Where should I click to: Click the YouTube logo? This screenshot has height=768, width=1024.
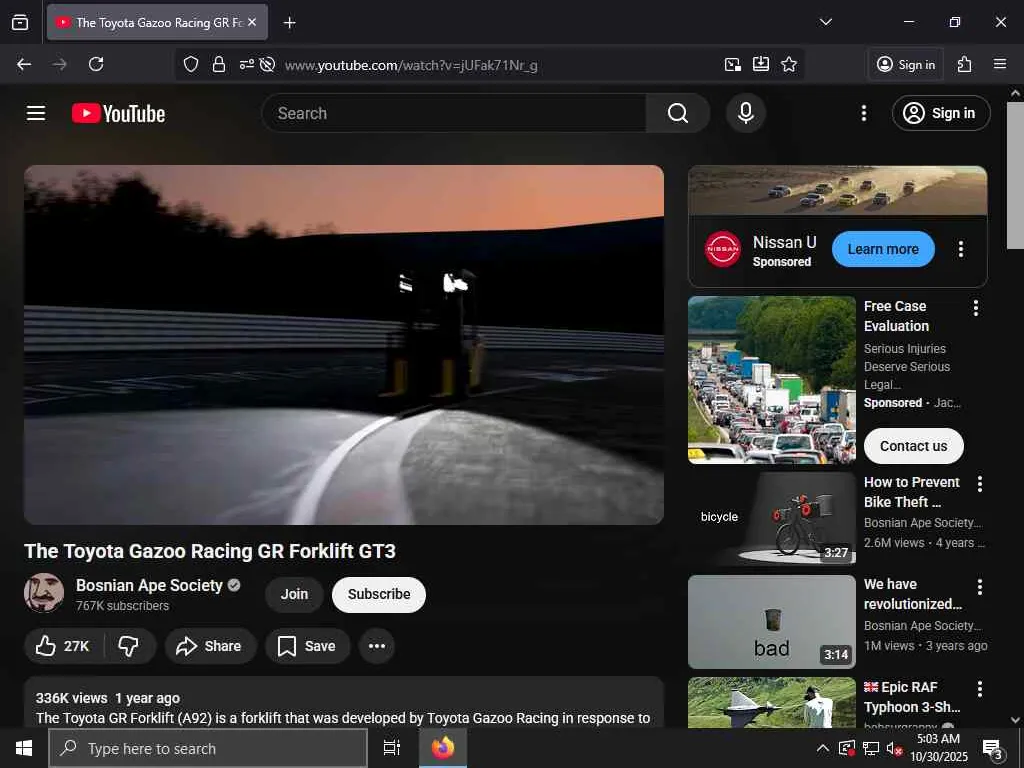(118, 113)
